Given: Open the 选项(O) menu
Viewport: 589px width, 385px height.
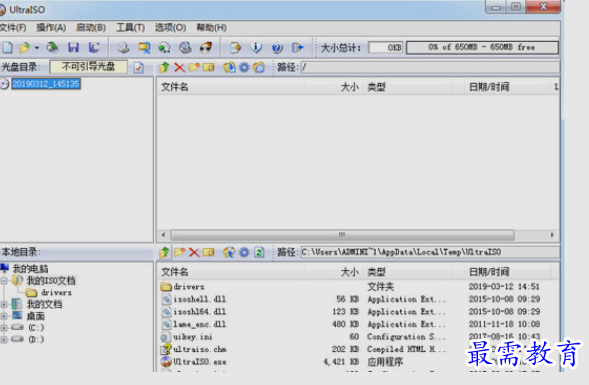Looking at the screenshot, I should point(170,27).
